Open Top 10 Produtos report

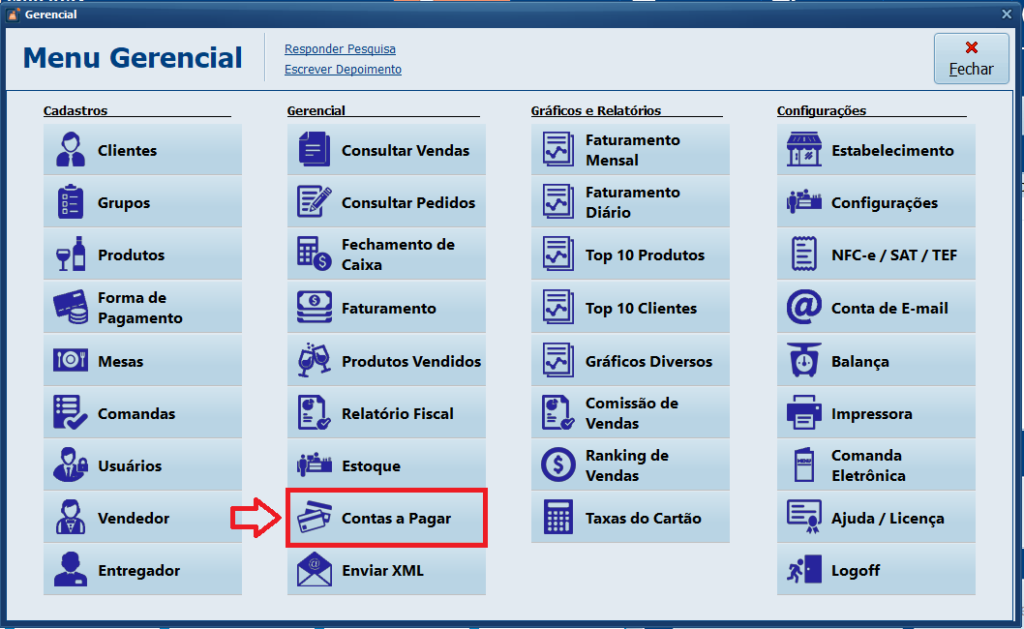coord(630,256)
